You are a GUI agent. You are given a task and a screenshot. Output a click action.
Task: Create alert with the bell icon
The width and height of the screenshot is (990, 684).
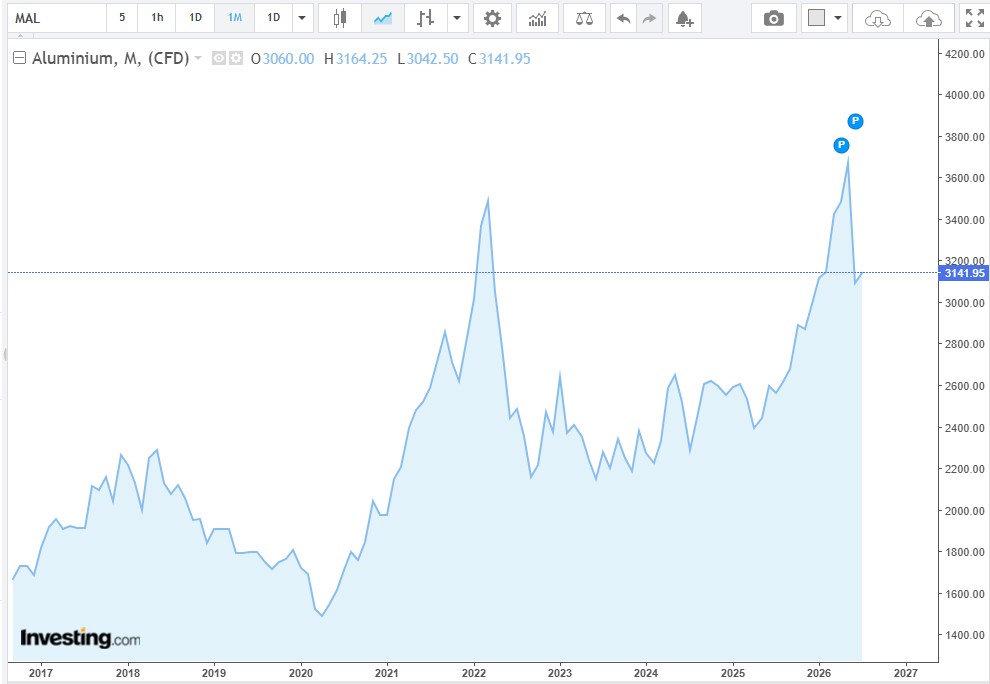click(684, 18)
